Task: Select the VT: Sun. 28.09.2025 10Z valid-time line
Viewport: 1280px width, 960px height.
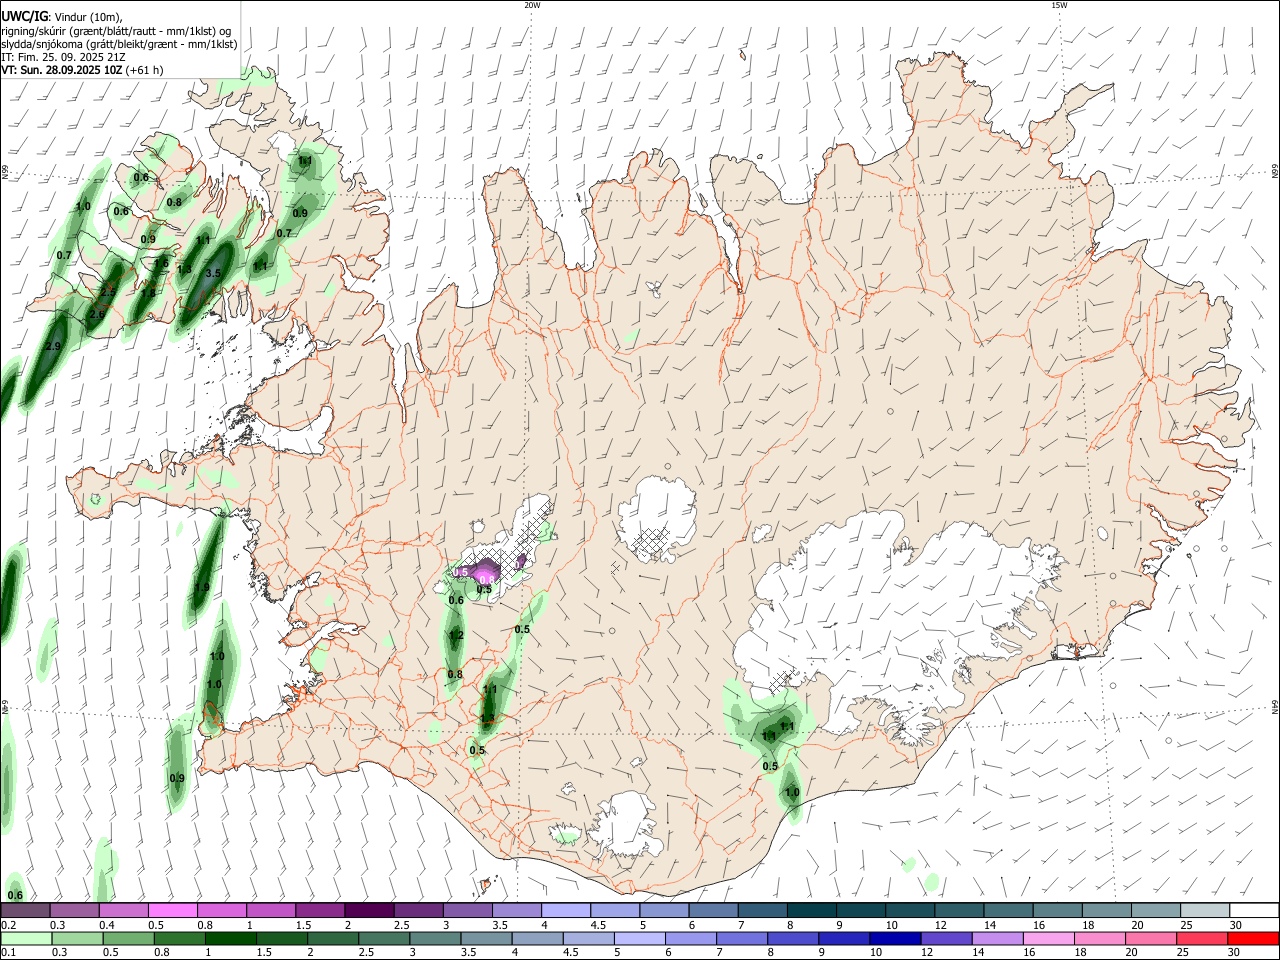Action: click(x=82, y=70)
